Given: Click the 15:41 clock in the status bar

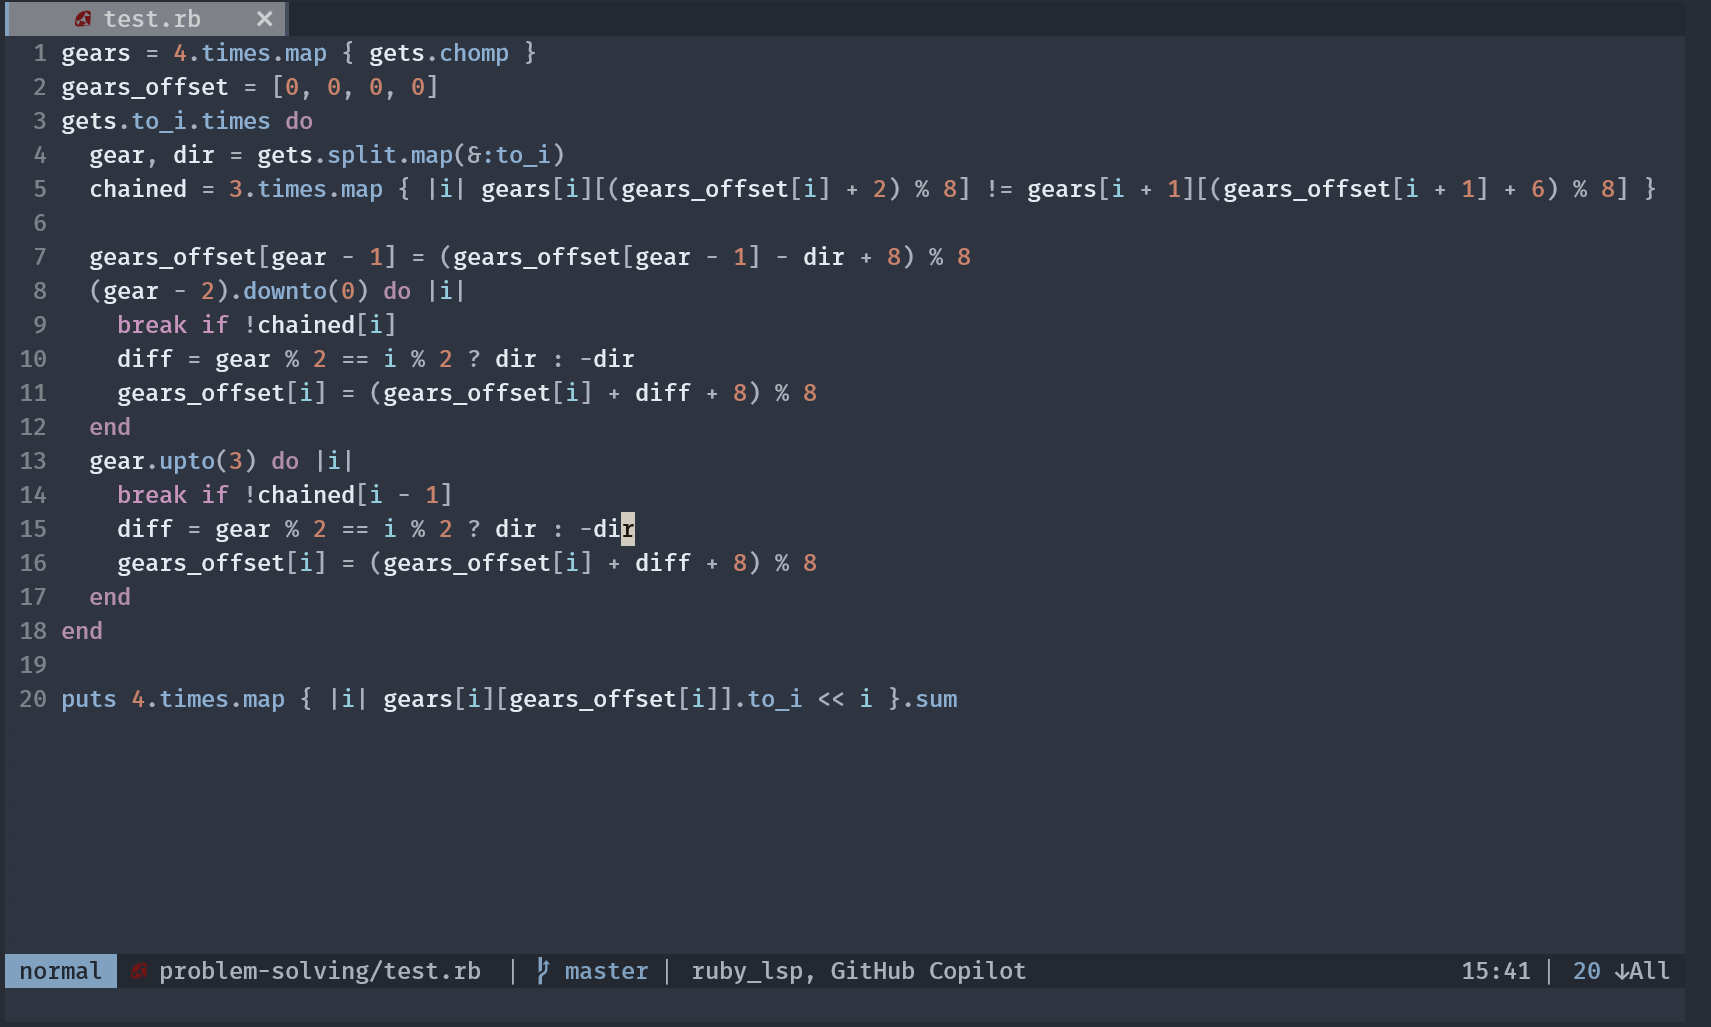Looking at the screenshot, I should pyautogui.click(x=1496, y=970).
